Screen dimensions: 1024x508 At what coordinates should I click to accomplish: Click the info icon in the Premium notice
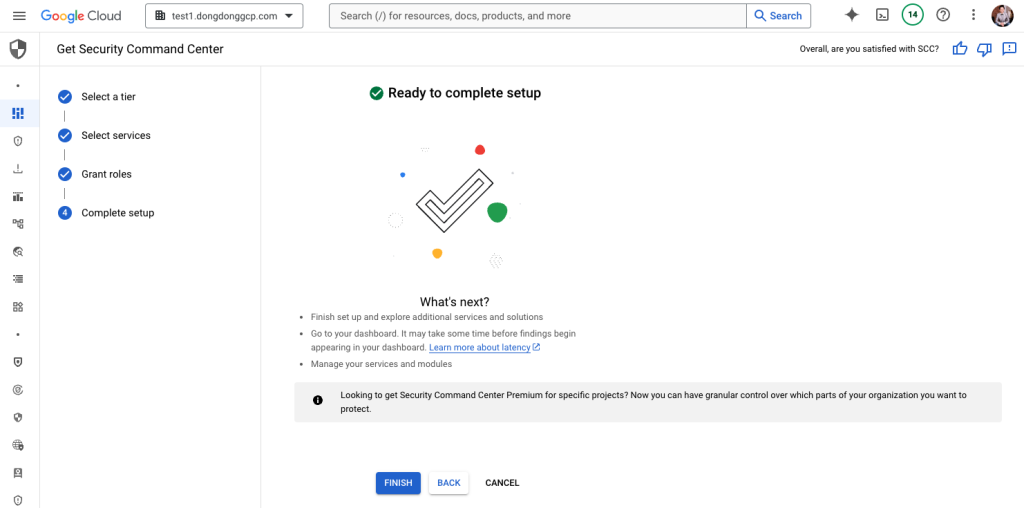point(318,400)
